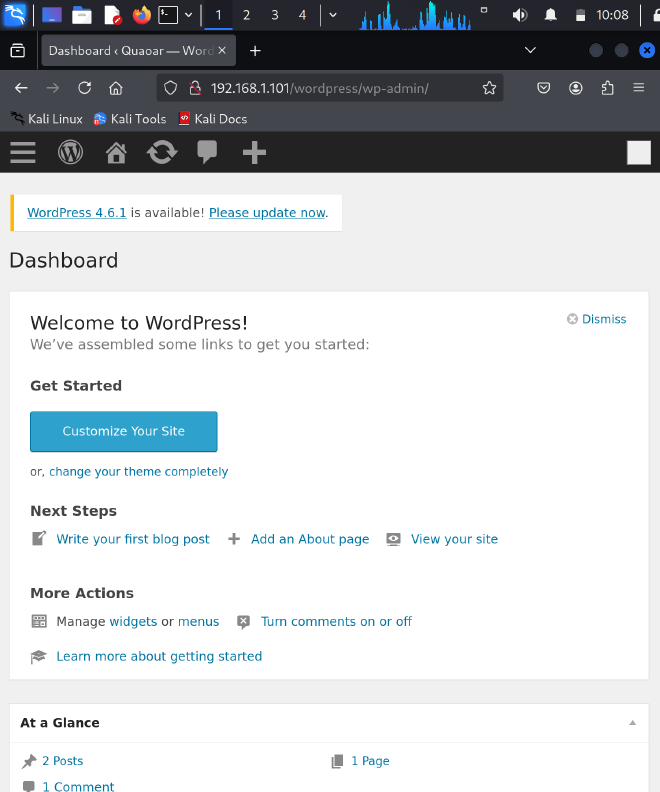Image resolution: width=660 pixels, height=792 pixels.
Task: Open the extensions puzzle icon
Action: [607, 88]
